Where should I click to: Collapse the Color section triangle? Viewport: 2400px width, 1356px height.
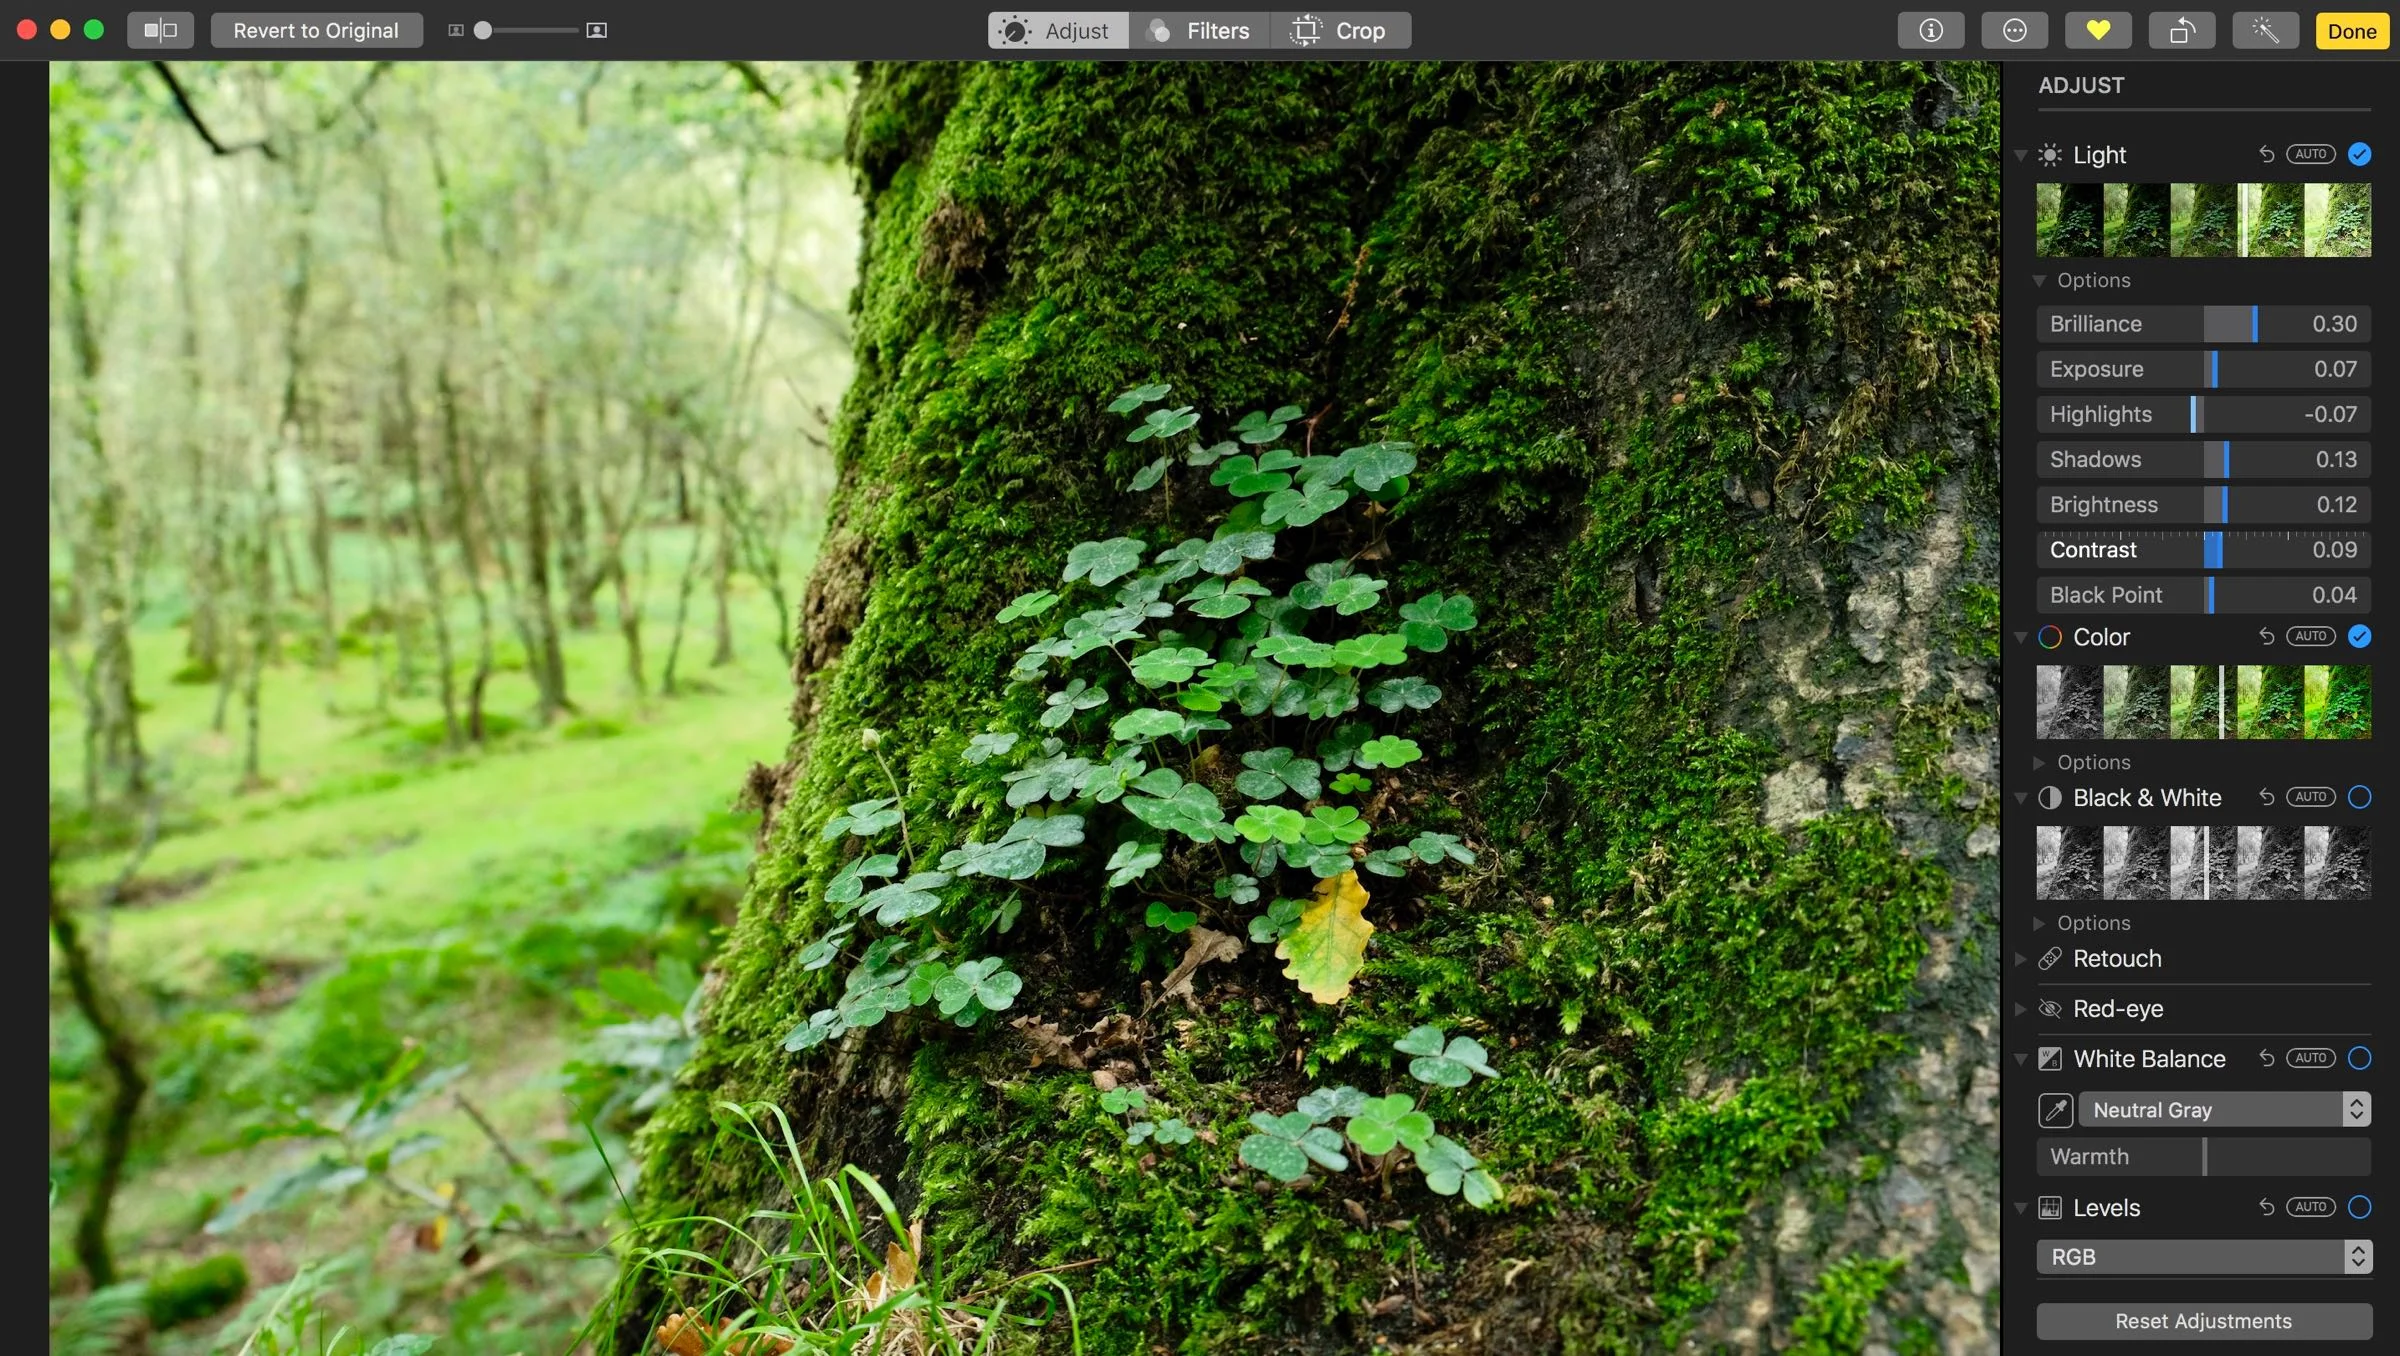click(2021, 637)
